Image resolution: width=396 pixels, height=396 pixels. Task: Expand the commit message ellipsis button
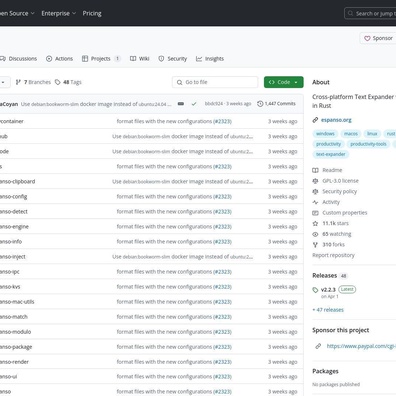click(181, 104)
